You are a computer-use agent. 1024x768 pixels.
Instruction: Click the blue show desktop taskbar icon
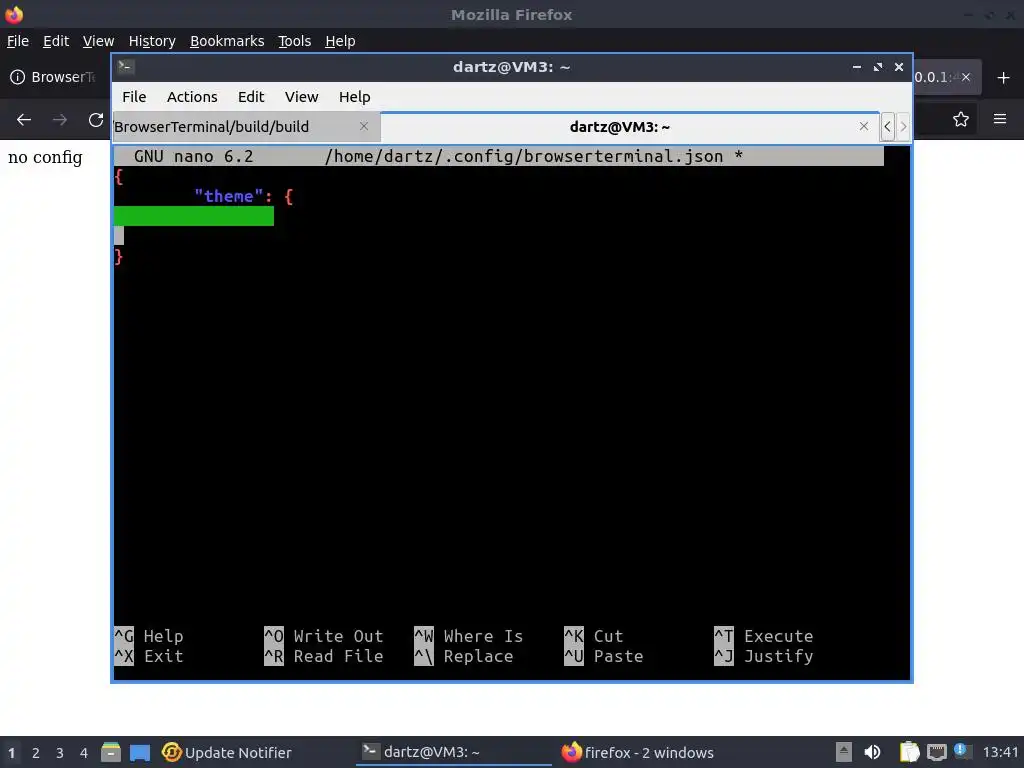140,752
